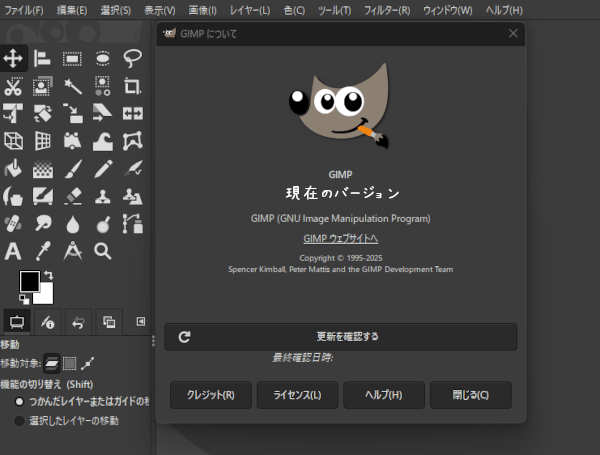Select the Align tool
The height and width of the screenshot is (455, 600).
point(42,59)
